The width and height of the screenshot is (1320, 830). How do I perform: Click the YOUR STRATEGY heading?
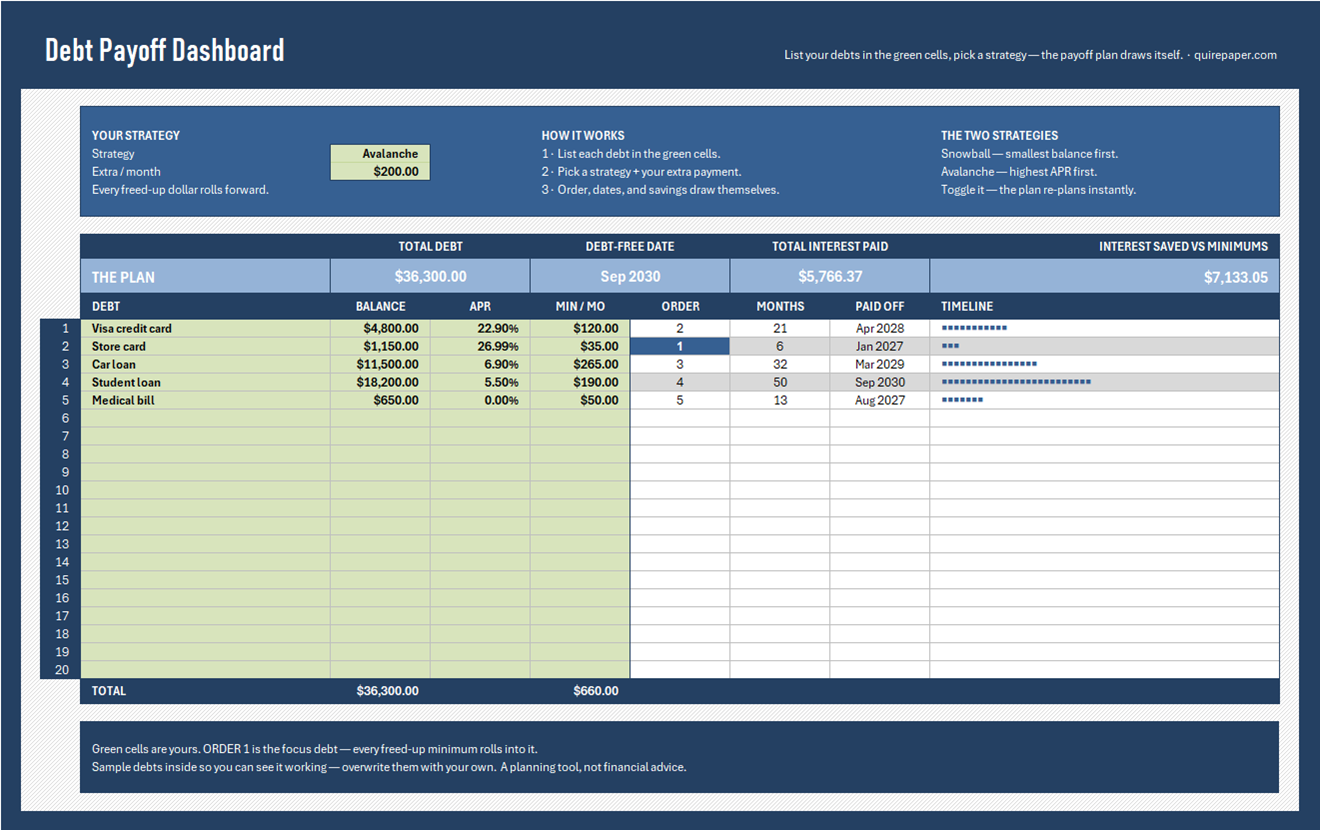[136, 135]
